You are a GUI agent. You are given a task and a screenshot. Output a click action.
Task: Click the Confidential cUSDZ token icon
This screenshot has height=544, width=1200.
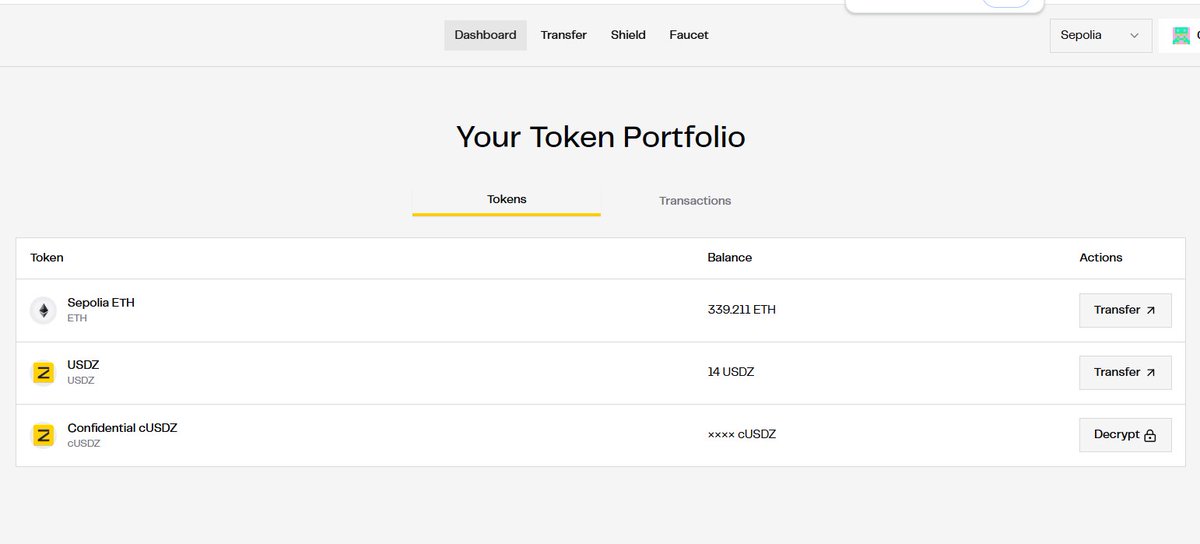(43, 435)
